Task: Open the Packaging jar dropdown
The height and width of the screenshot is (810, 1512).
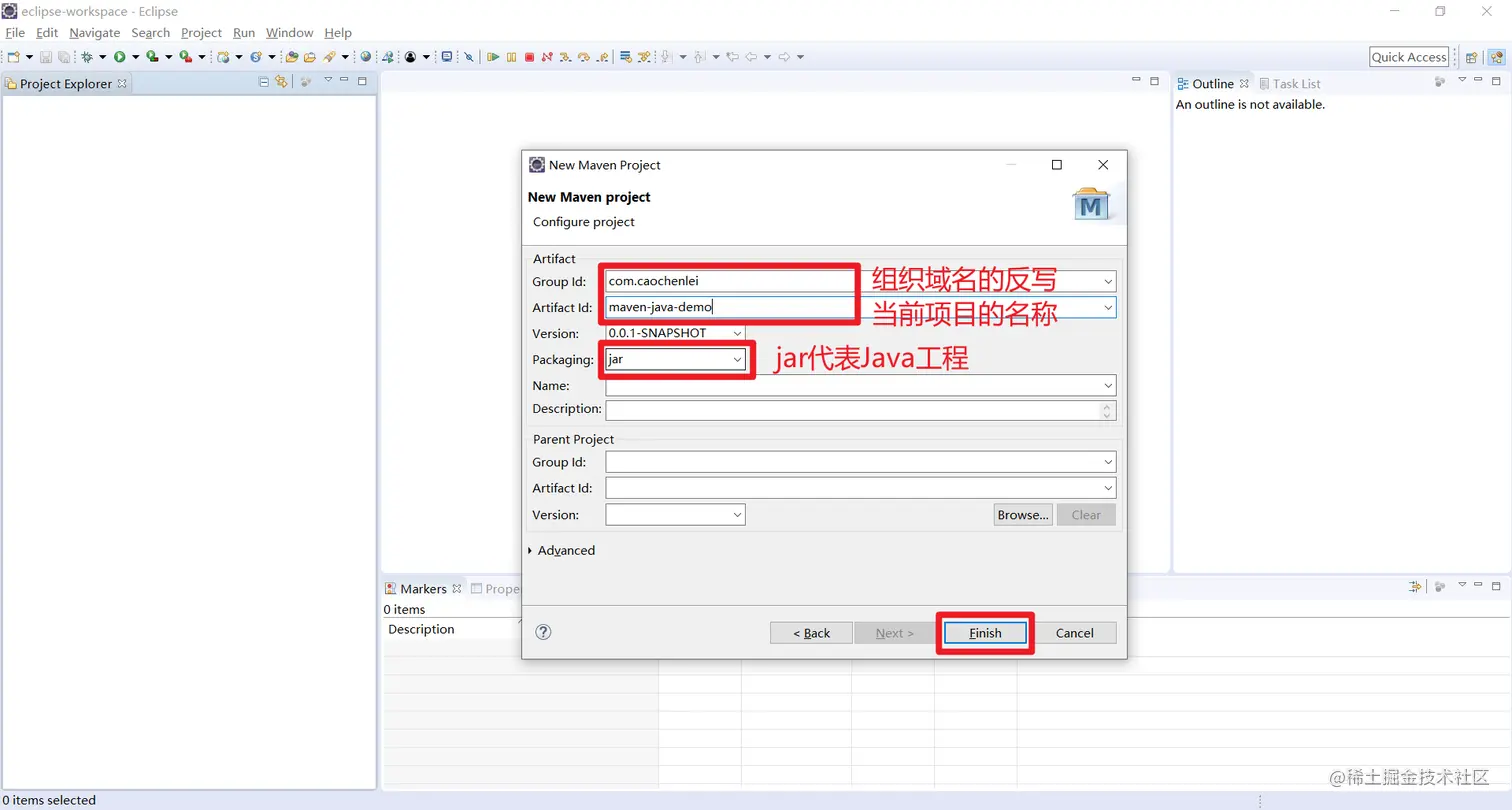Action: tap(737, 359)
